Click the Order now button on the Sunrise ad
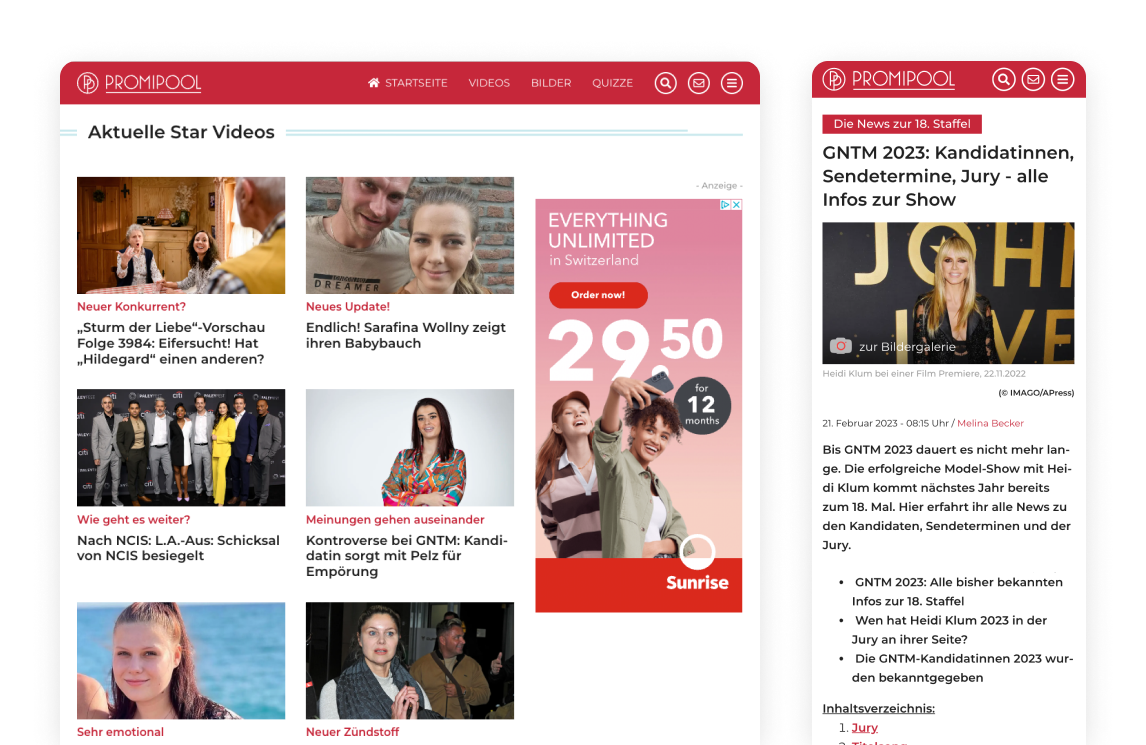 pos(598,295)
